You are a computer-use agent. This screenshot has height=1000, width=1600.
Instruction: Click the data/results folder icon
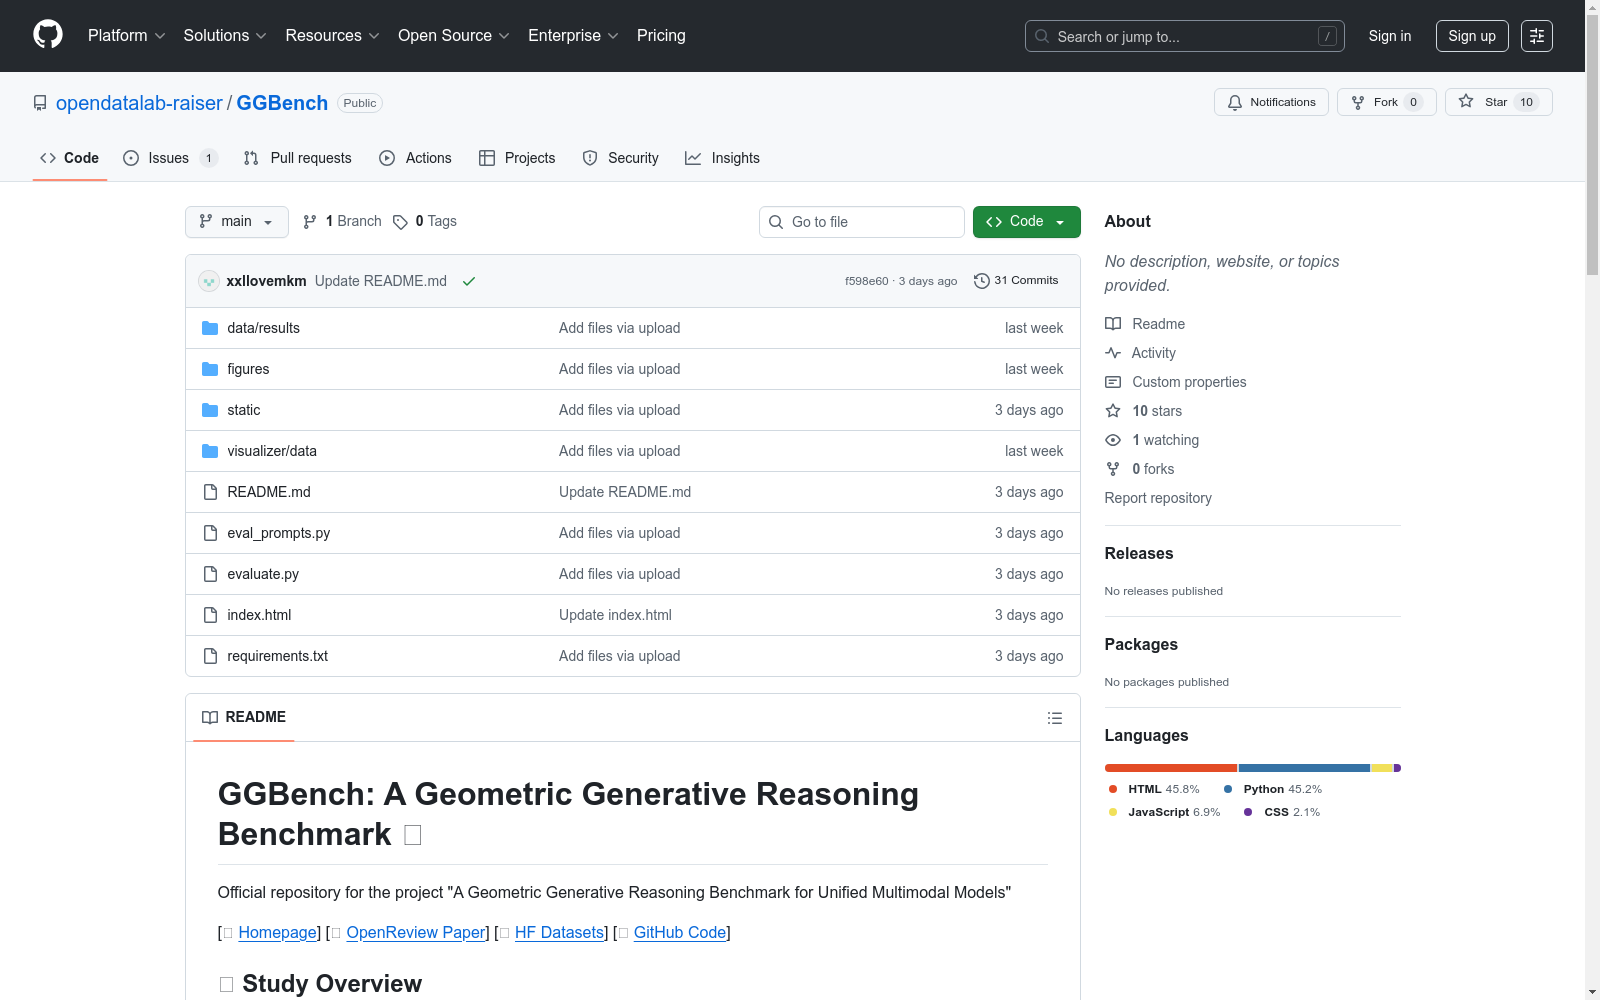tap(210, 328)
